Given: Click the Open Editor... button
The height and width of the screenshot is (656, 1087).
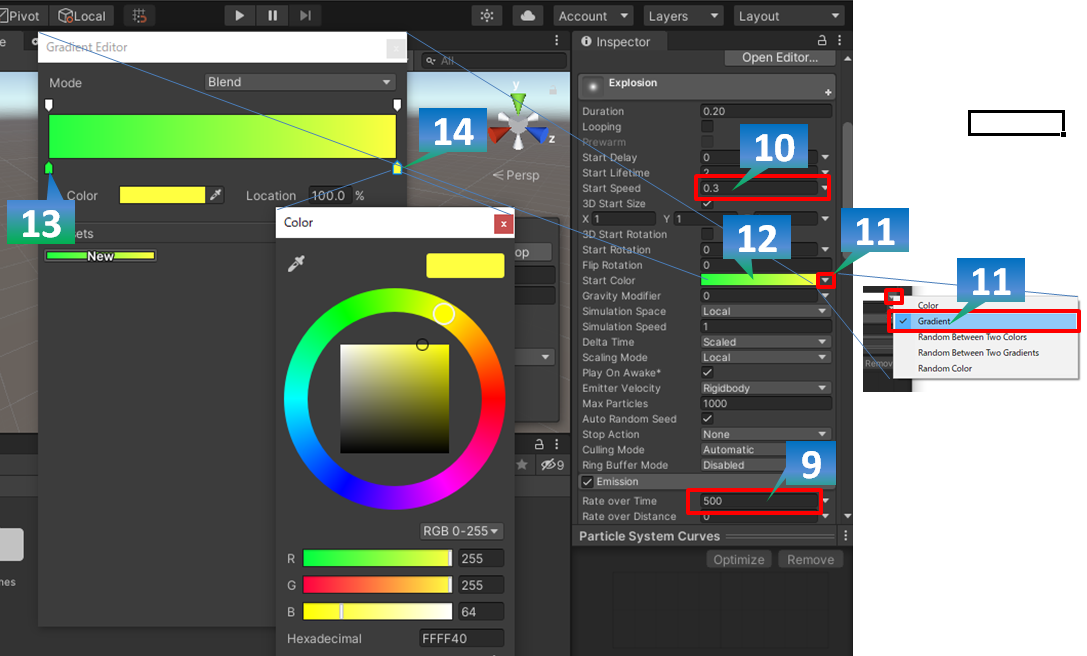Looking at the screenshot, I should (x=780, y=58).
